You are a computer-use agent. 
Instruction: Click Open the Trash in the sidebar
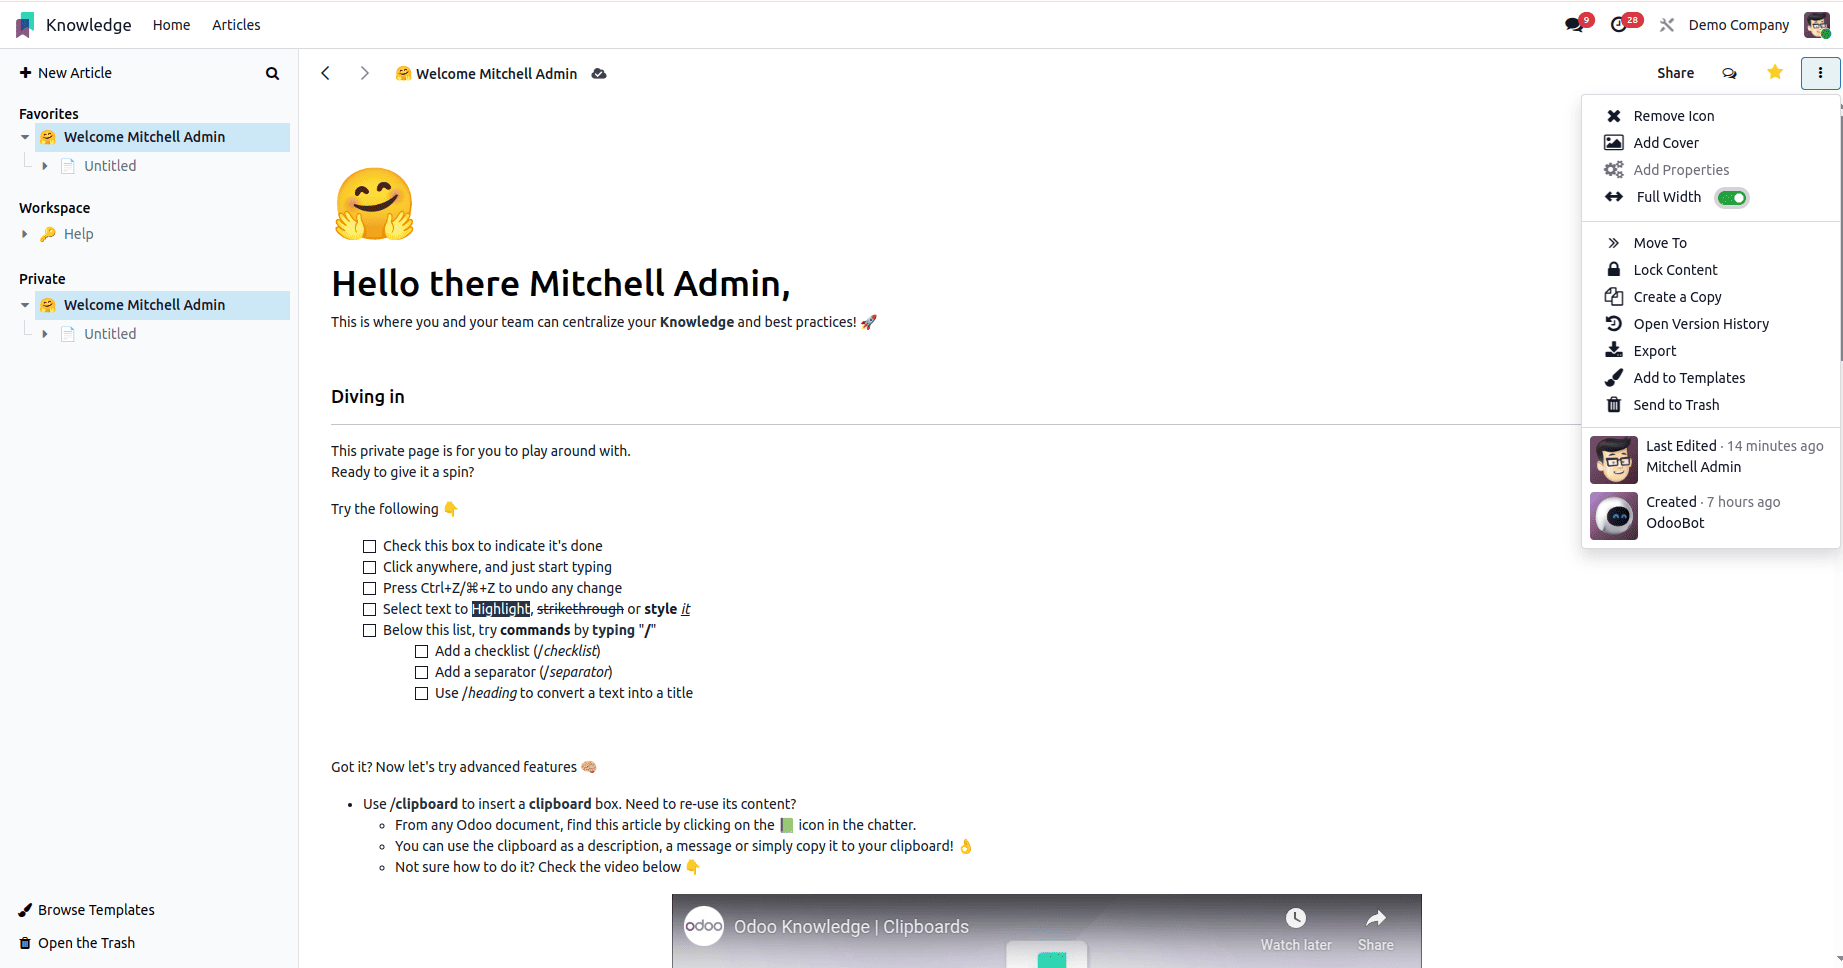(77, 943)
